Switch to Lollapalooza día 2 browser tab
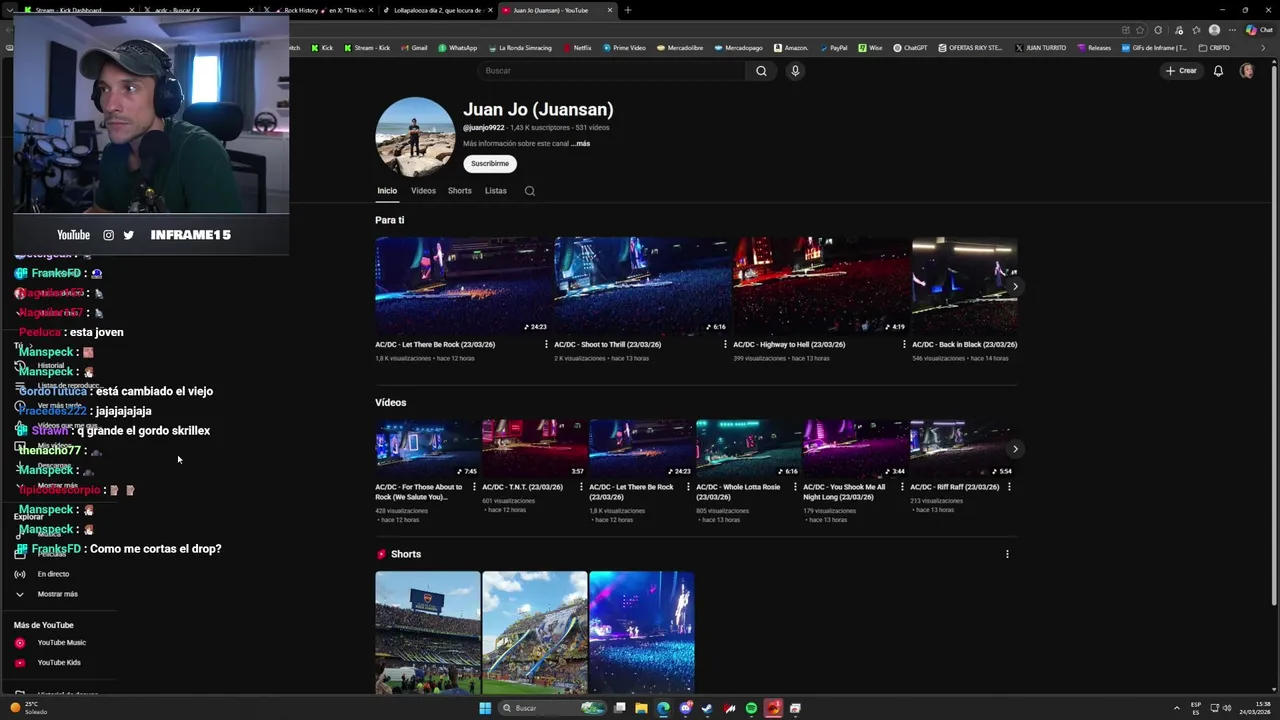Image resolution: width=1280 pixels, height=720 pixels. point(437,10)
